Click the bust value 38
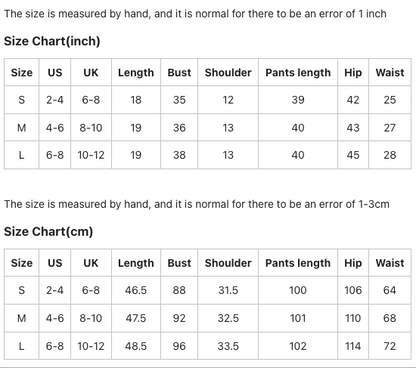 [x=179, y=155]
